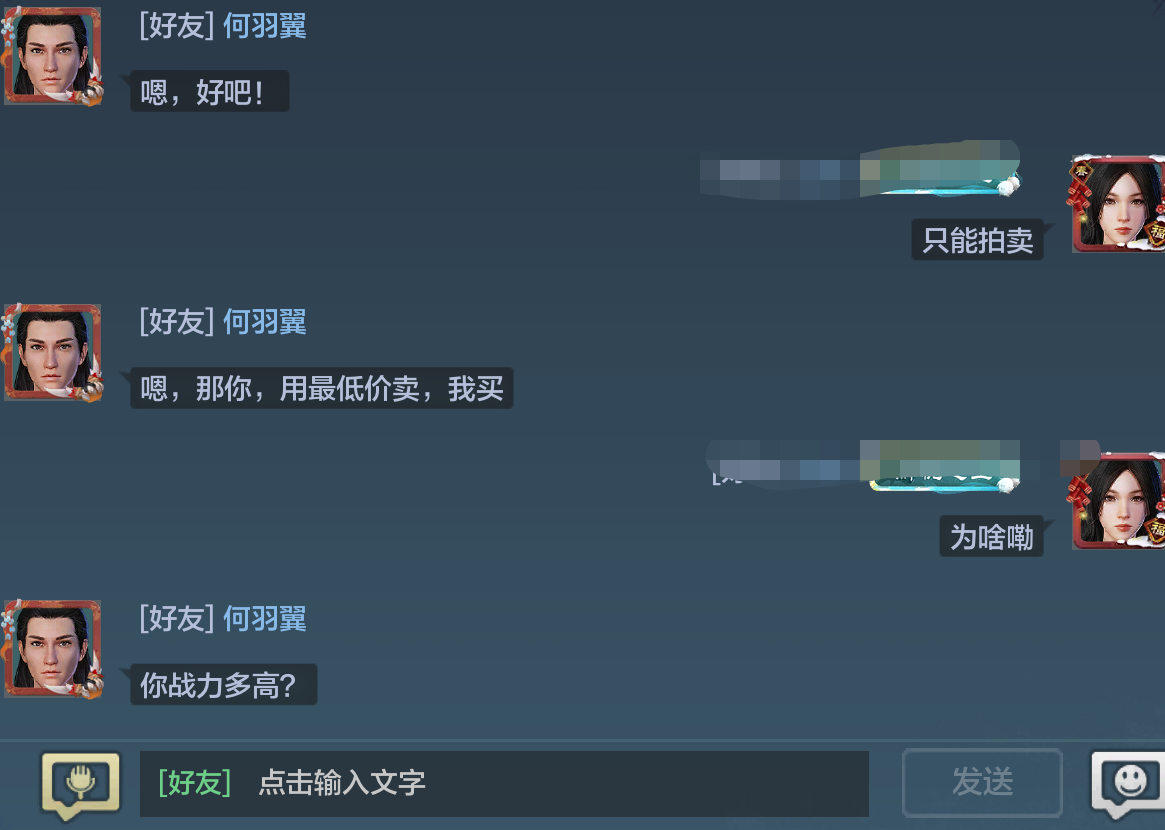This screenshot has width=1165, height=830.
Task: Select the message bubble 只能拍卖
Action: pyautogui.click(x=978, y=240)
